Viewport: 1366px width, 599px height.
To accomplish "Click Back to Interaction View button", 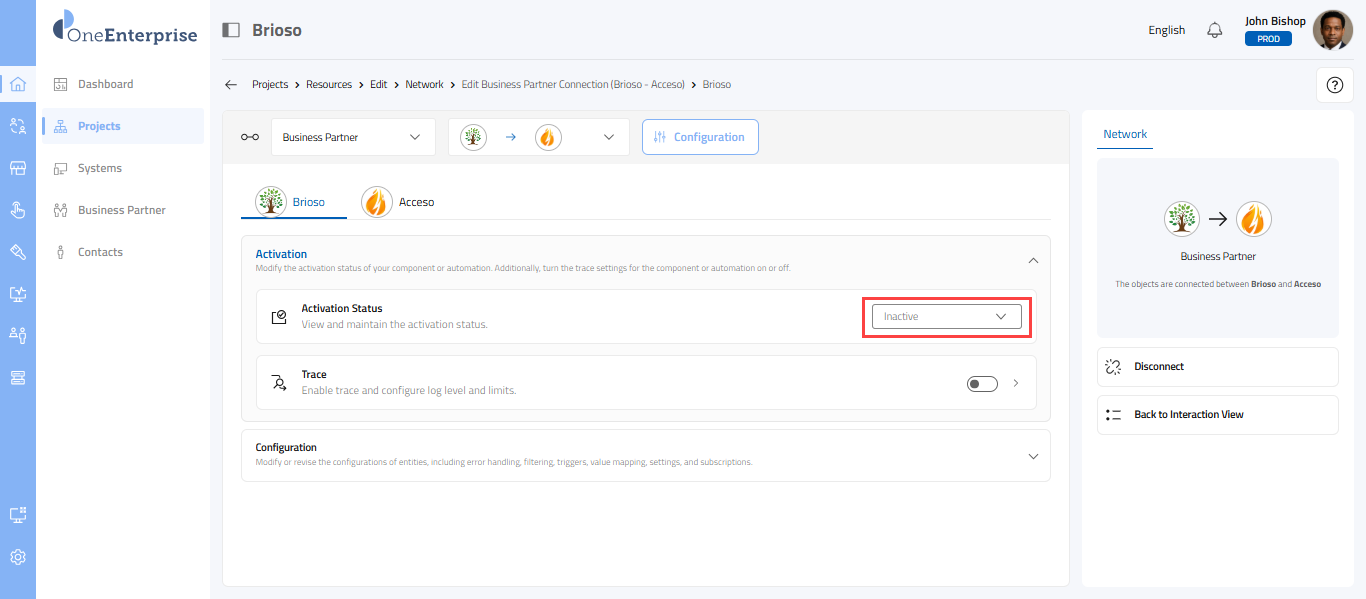I will (1217, 415).
